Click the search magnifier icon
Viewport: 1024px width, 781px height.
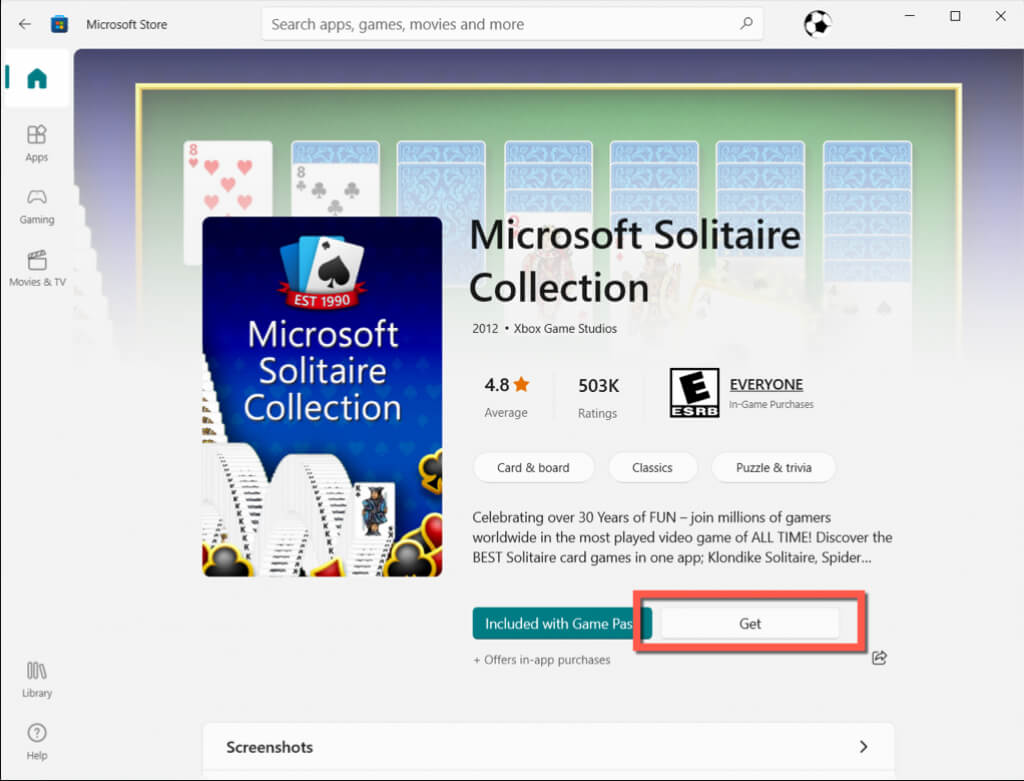pyautogui.click(x=746, y=24)
